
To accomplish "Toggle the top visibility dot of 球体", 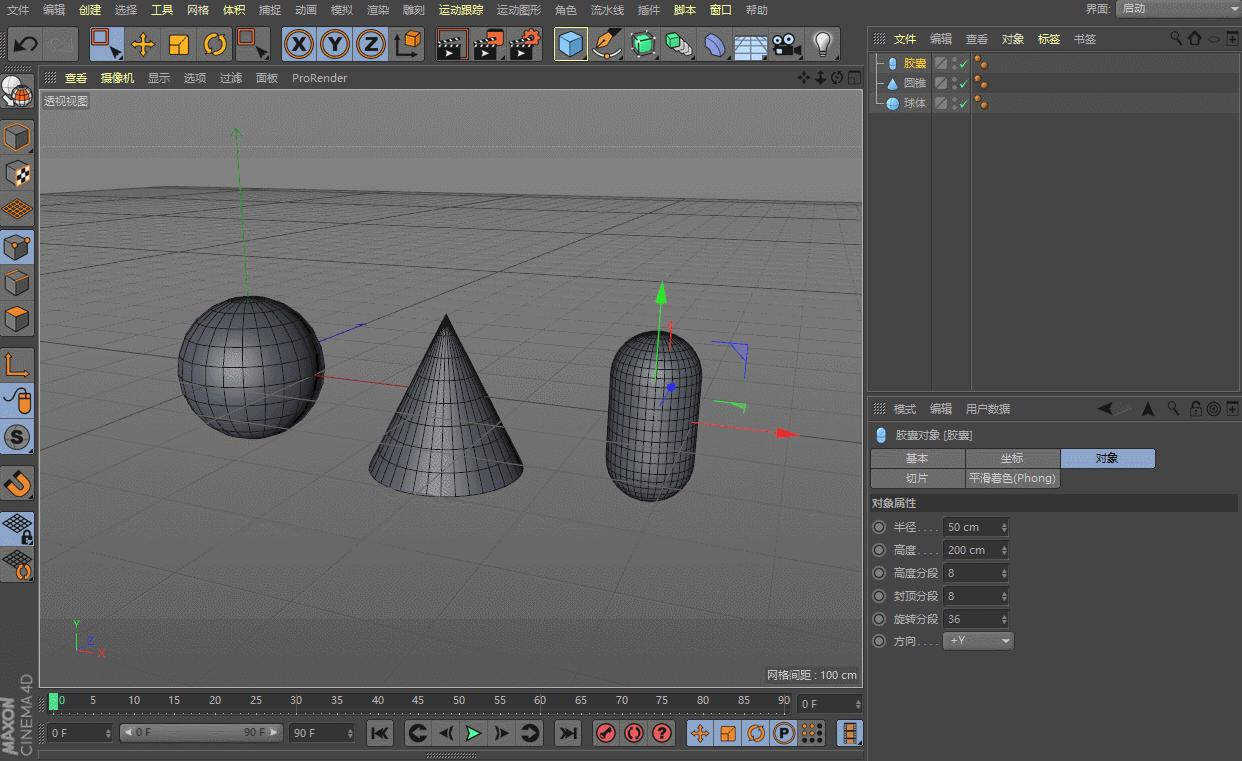I will 978,97.
